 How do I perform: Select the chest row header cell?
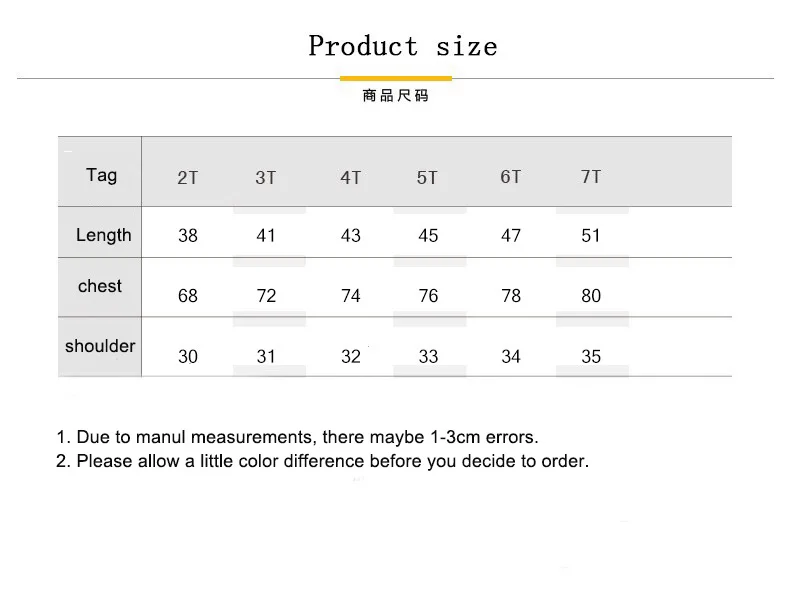[100, 287]
